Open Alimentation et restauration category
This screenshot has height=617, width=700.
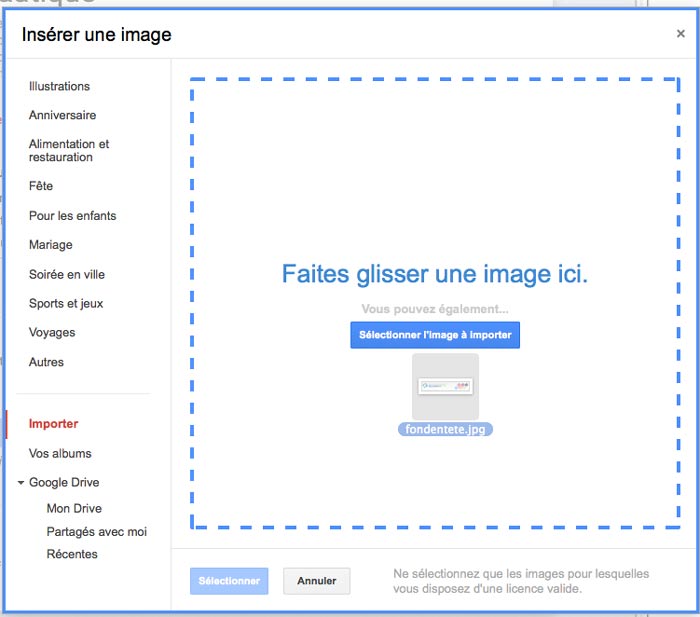(69, 151)
